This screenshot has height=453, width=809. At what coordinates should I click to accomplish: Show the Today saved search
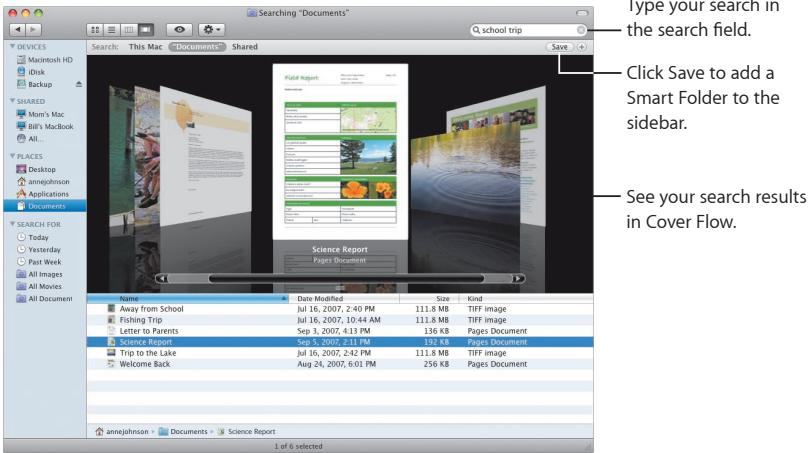click(x=33, y=237)
